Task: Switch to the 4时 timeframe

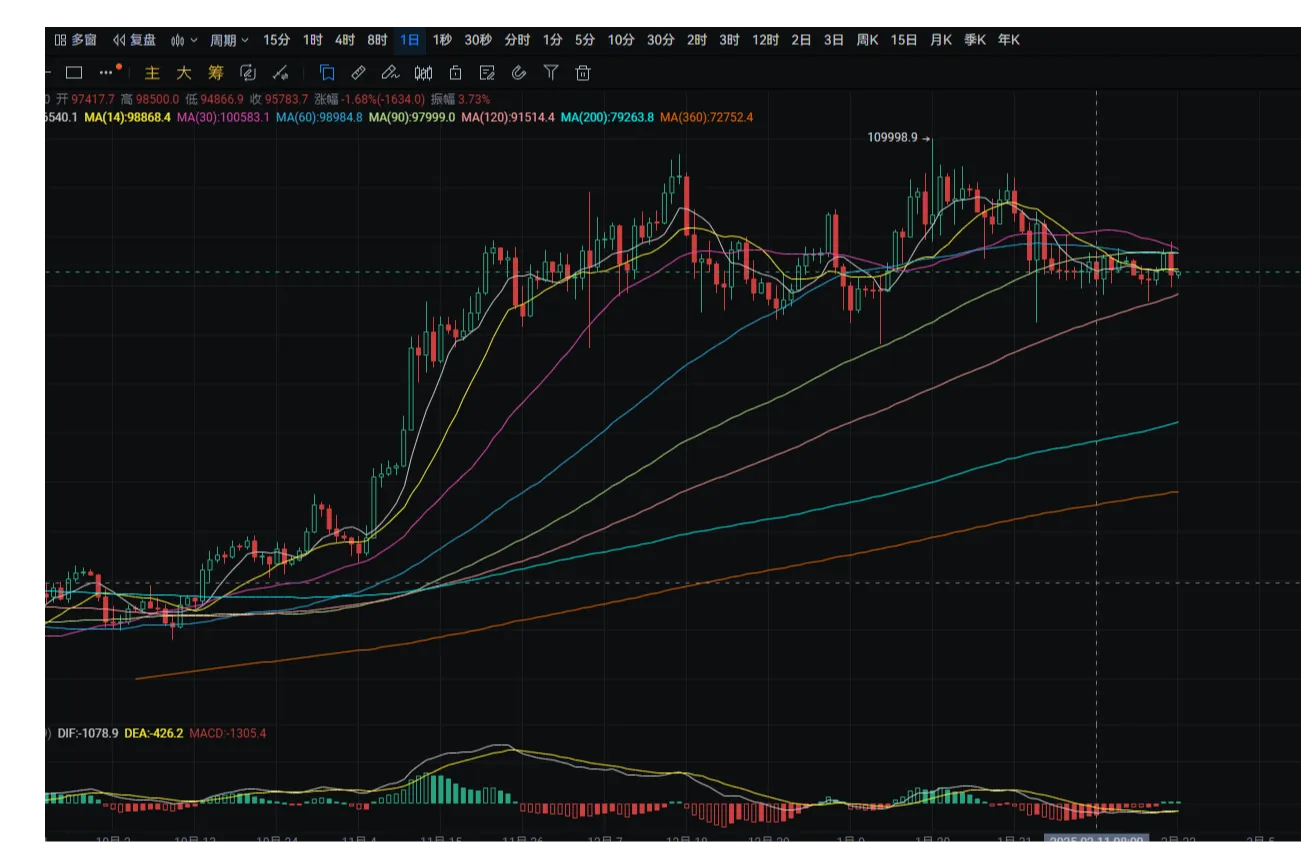Action: click(345, 40)
